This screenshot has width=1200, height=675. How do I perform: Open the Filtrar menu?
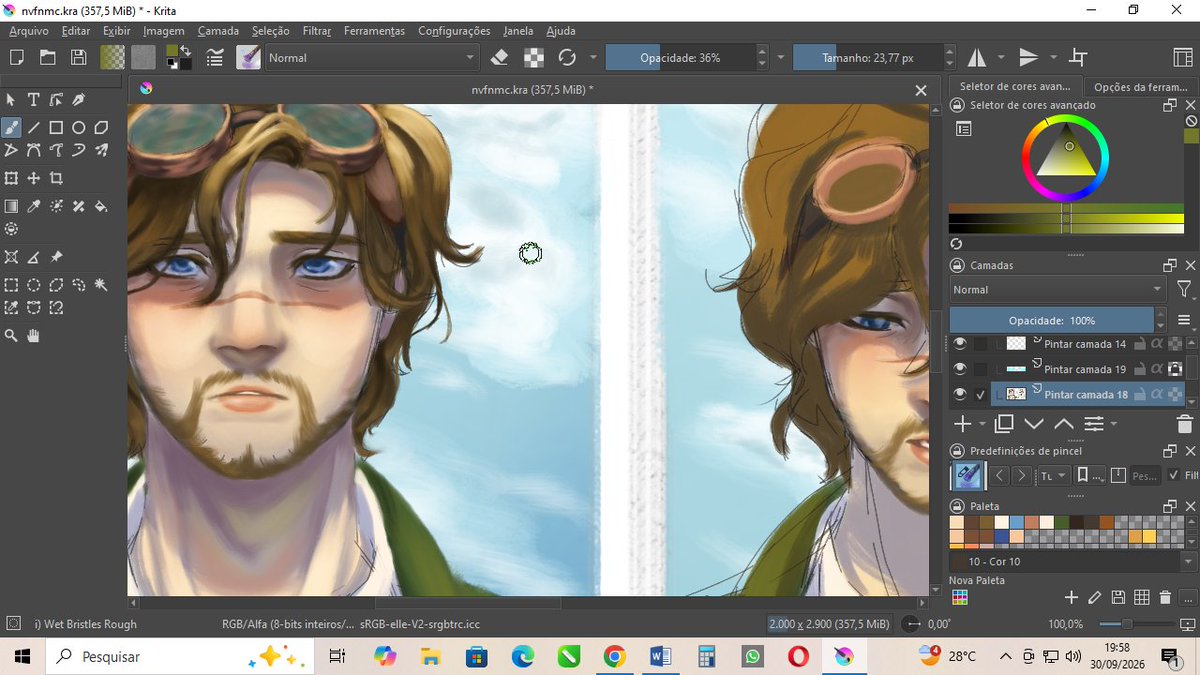317,31
